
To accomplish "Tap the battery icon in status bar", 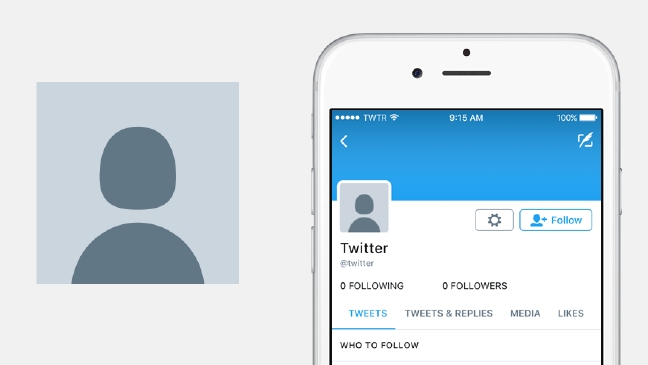I will tap(588, 118).
